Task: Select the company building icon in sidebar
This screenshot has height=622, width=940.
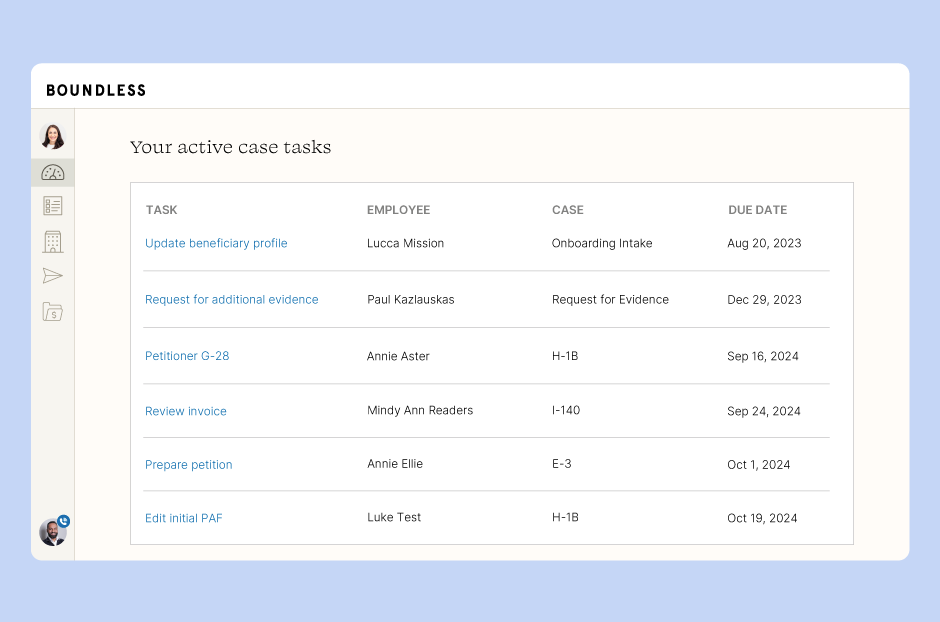Action: 53,241
